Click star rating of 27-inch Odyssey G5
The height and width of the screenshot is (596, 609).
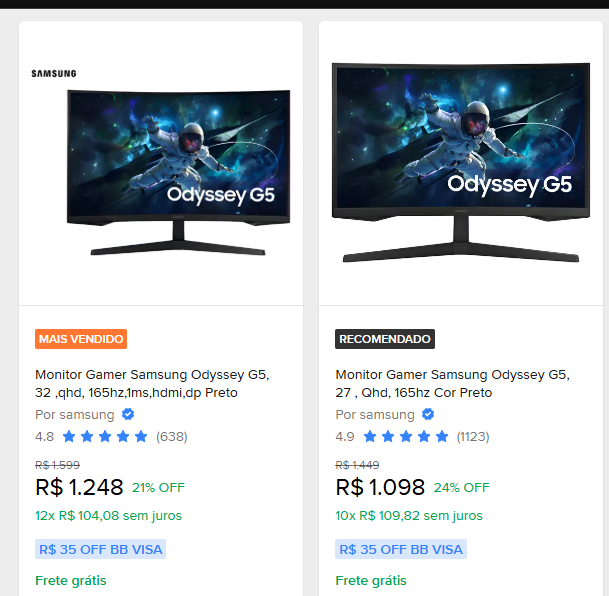pos(405,436)
